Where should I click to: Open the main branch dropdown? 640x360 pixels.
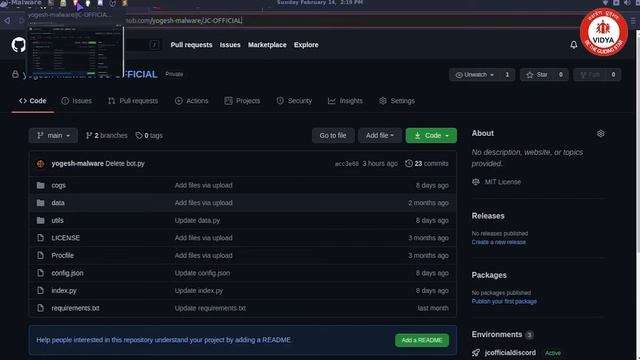(x=53, y=136)
